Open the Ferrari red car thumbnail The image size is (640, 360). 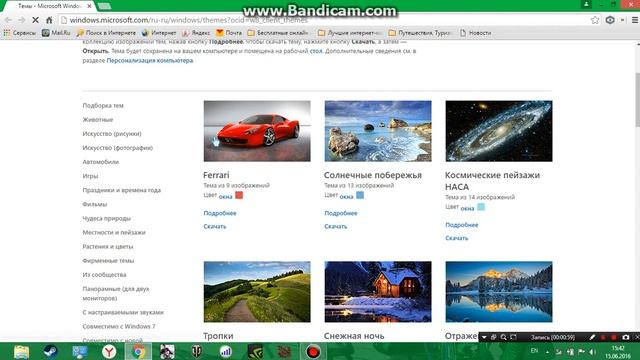(257, 131)
